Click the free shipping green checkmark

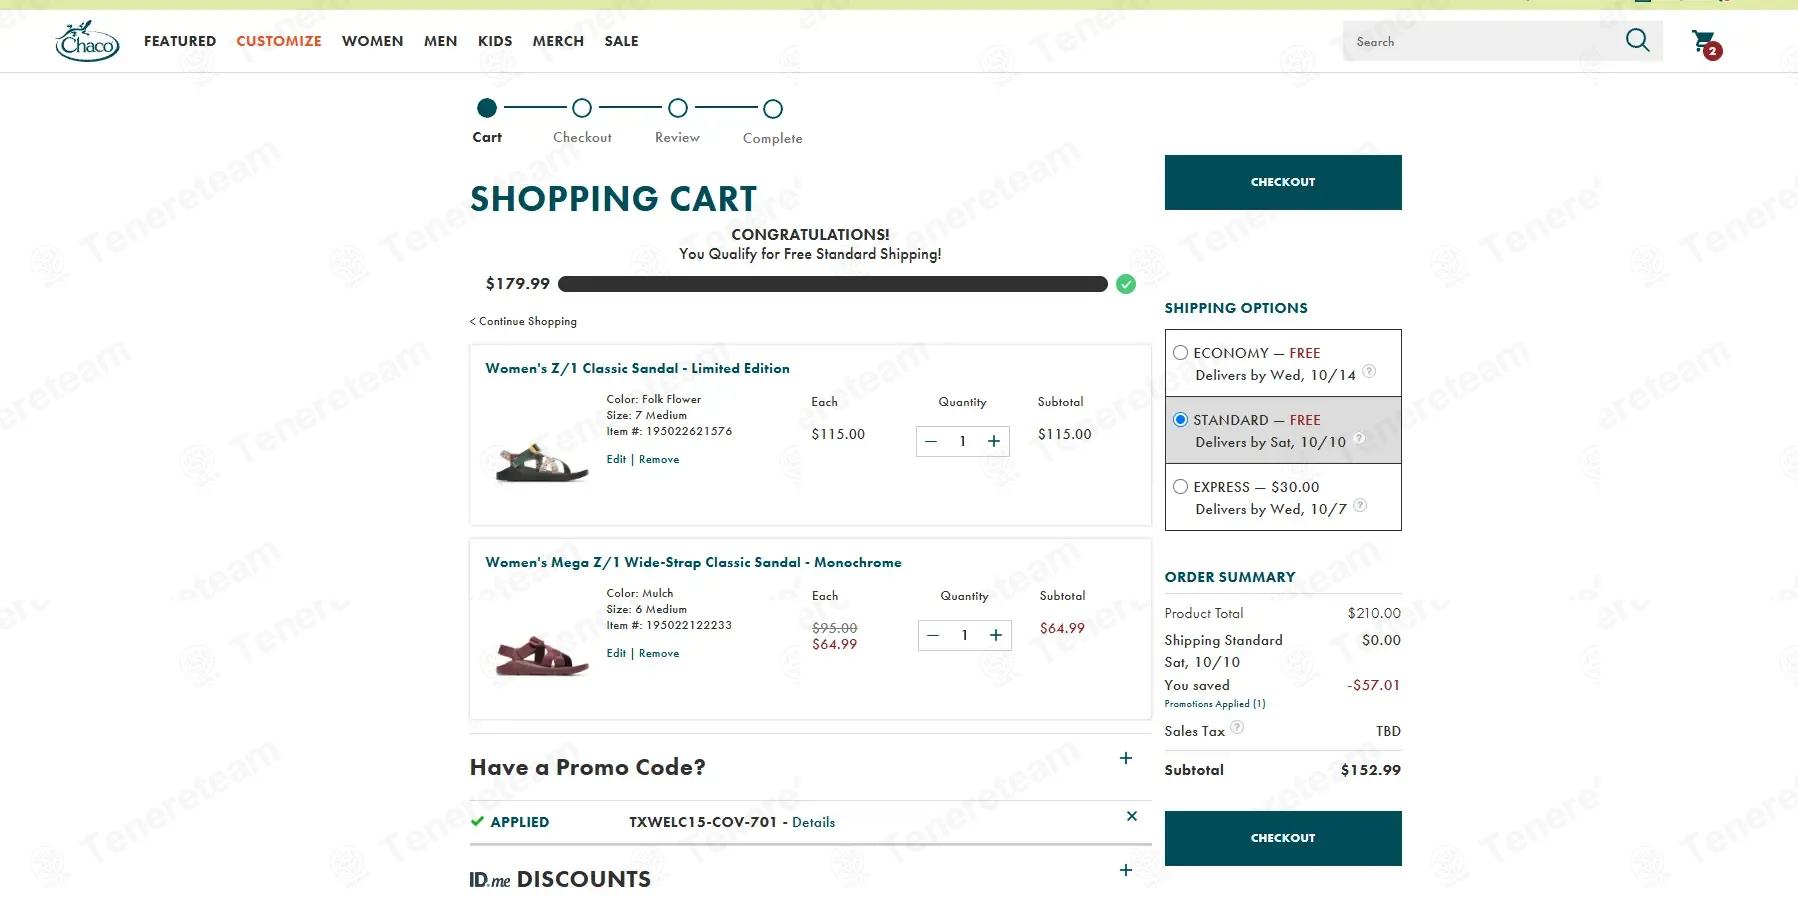tap(1126, 284)
